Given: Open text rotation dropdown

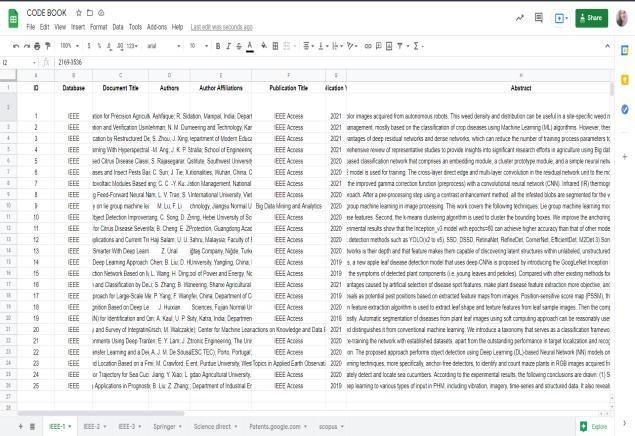Looking at the screenshot, I should (x=352, y=46).
